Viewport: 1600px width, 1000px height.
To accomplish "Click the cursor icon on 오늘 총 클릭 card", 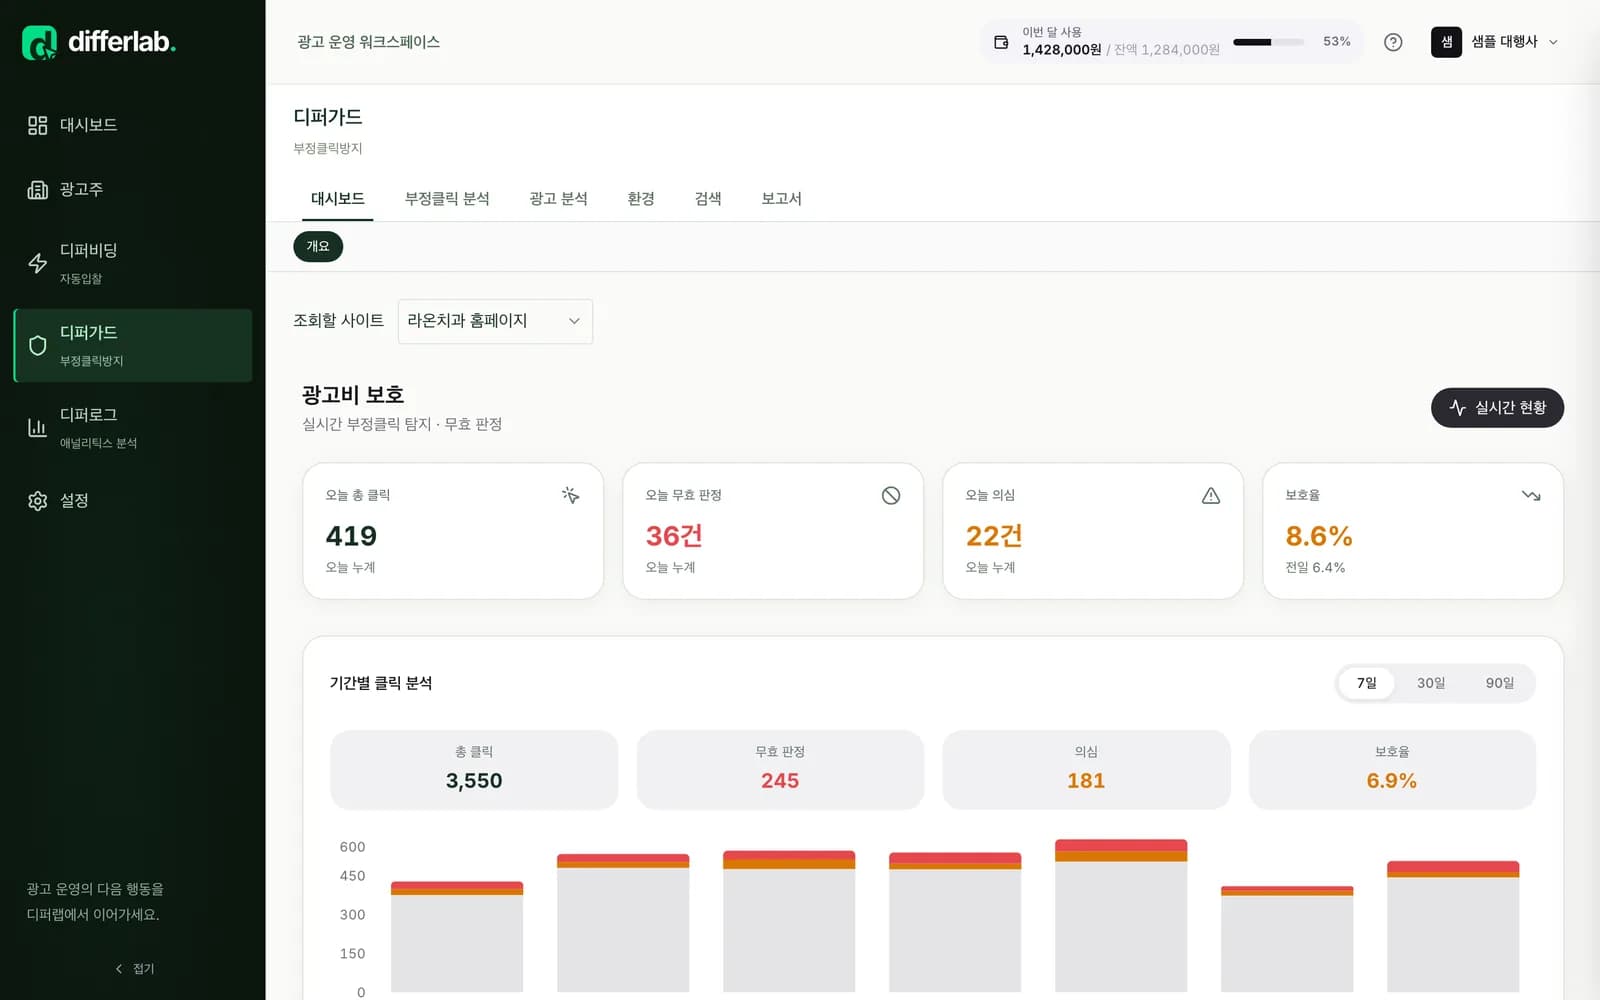I will (x=571, y=495).
